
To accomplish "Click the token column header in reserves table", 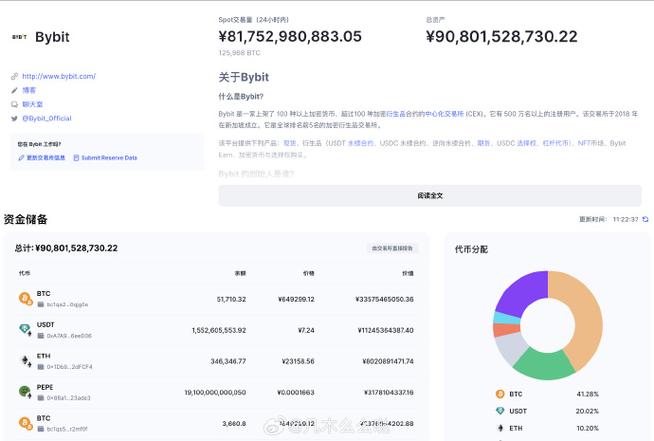I will click(x=24, y=273).
